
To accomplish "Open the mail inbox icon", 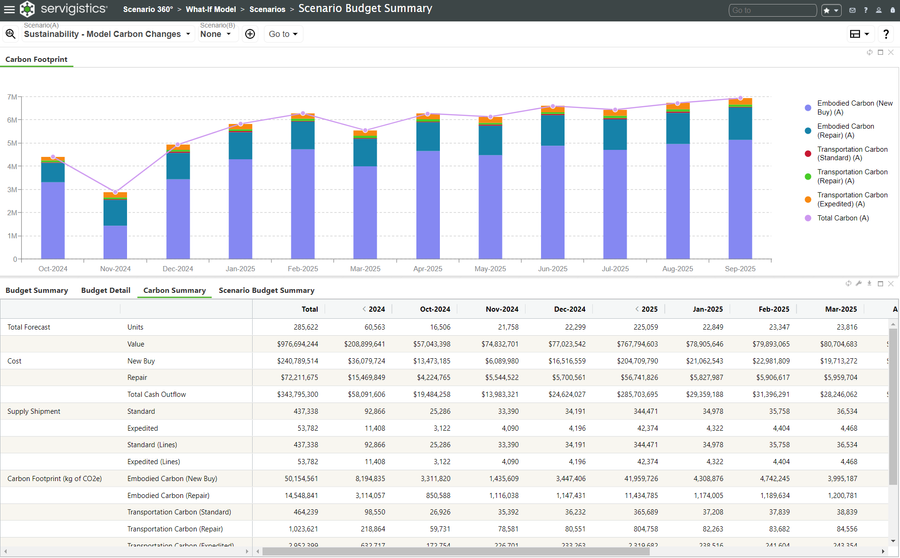I will (x=852, y=10).
